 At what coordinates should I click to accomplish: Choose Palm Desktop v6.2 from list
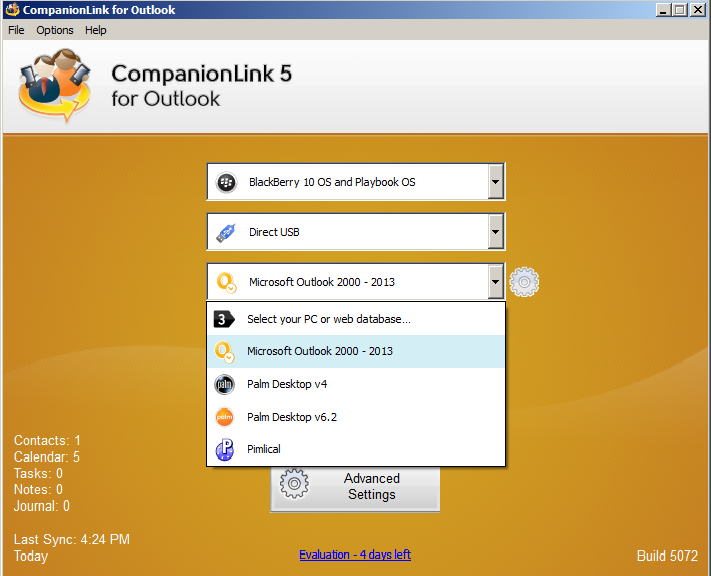coord(356,417)
